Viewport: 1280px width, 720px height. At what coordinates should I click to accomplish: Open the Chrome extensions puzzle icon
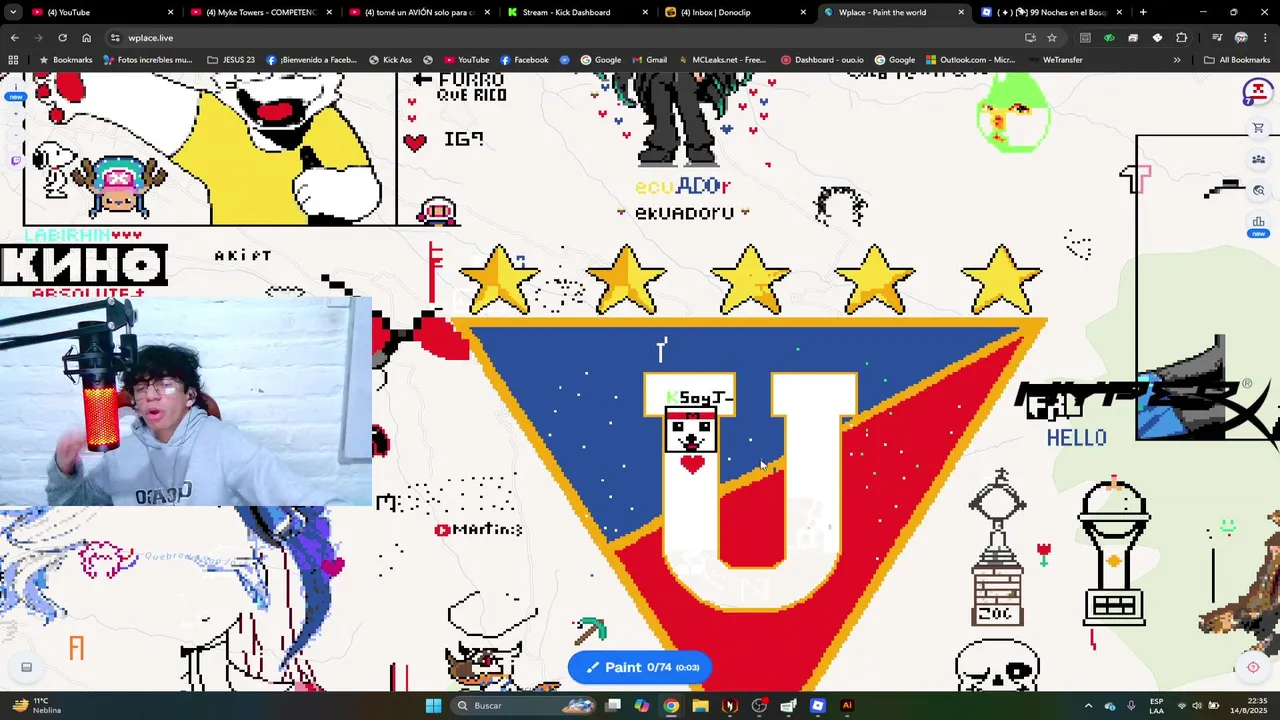(1181, 38)
